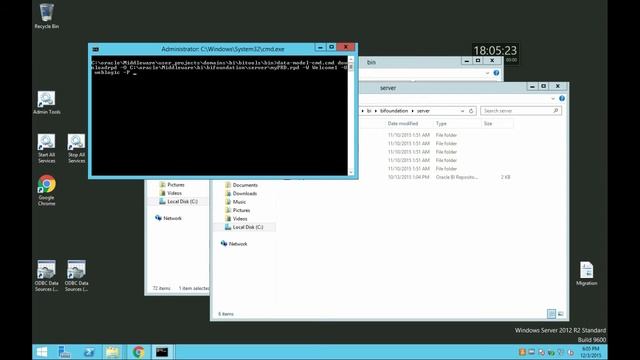Open help in the server window
Screen dimensions: 640x360
(x=562, y=98)
